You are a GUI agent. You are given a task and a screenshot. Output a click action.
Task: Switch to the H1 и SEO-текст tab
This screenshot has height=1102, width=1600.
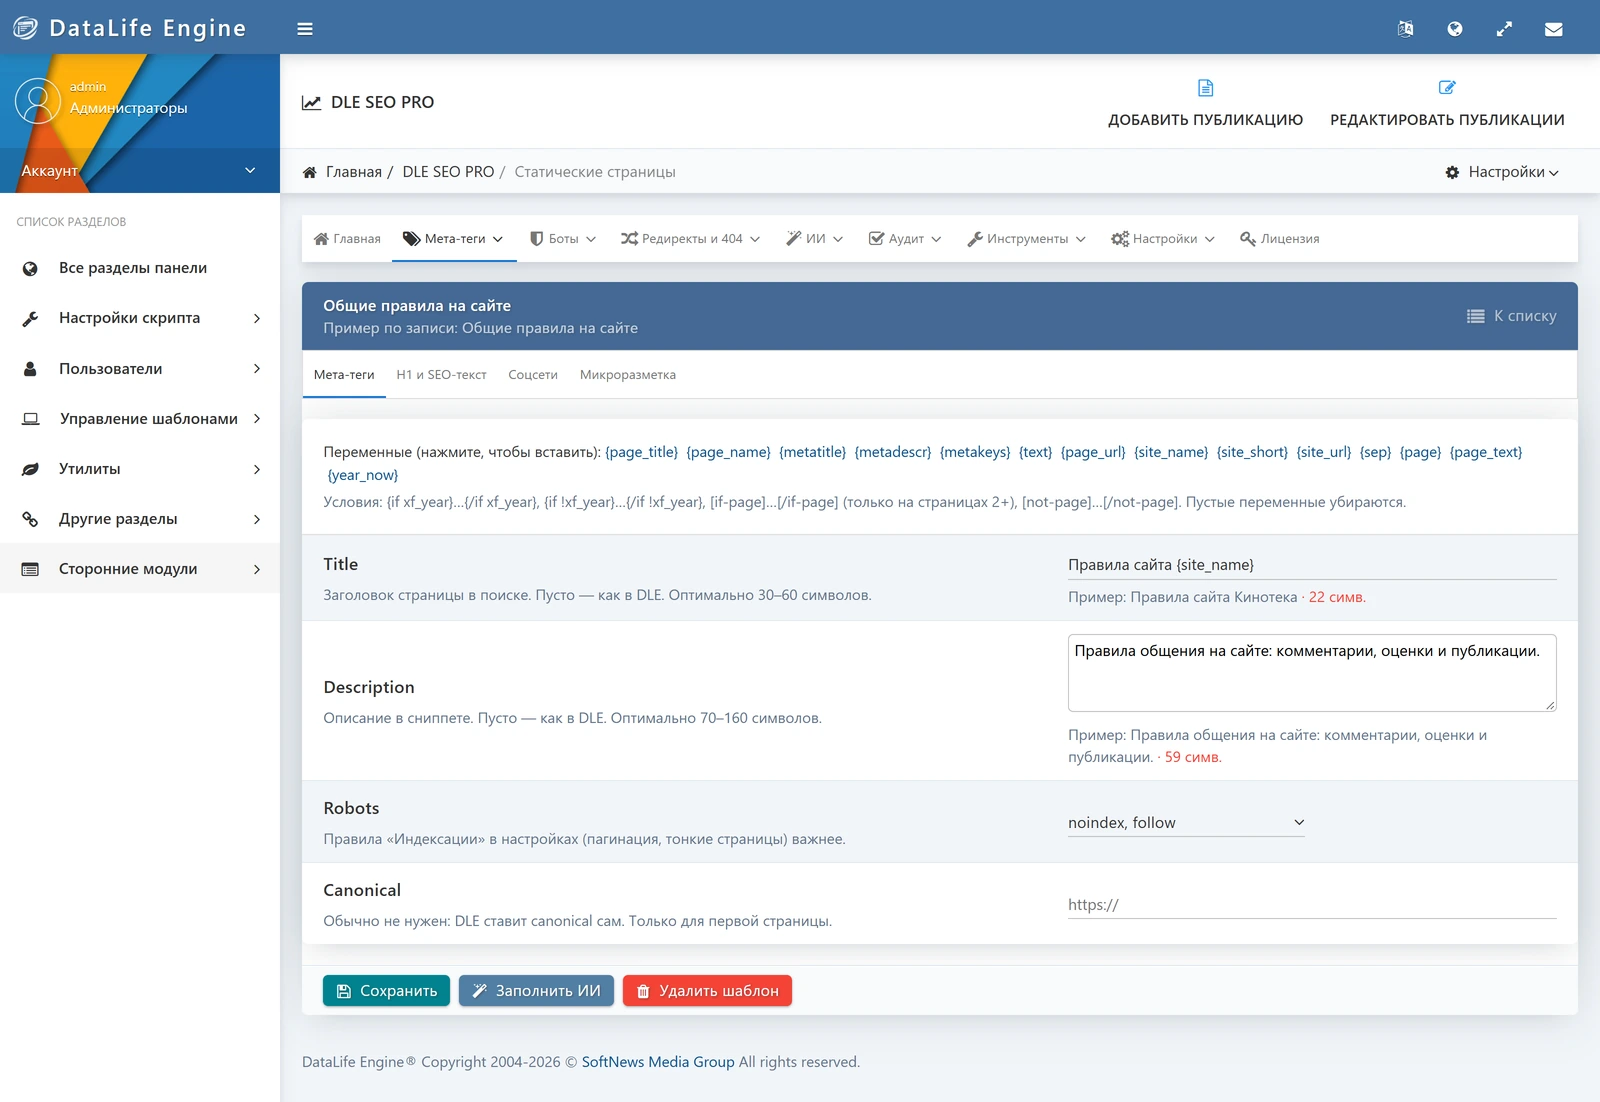click(441, 375)
